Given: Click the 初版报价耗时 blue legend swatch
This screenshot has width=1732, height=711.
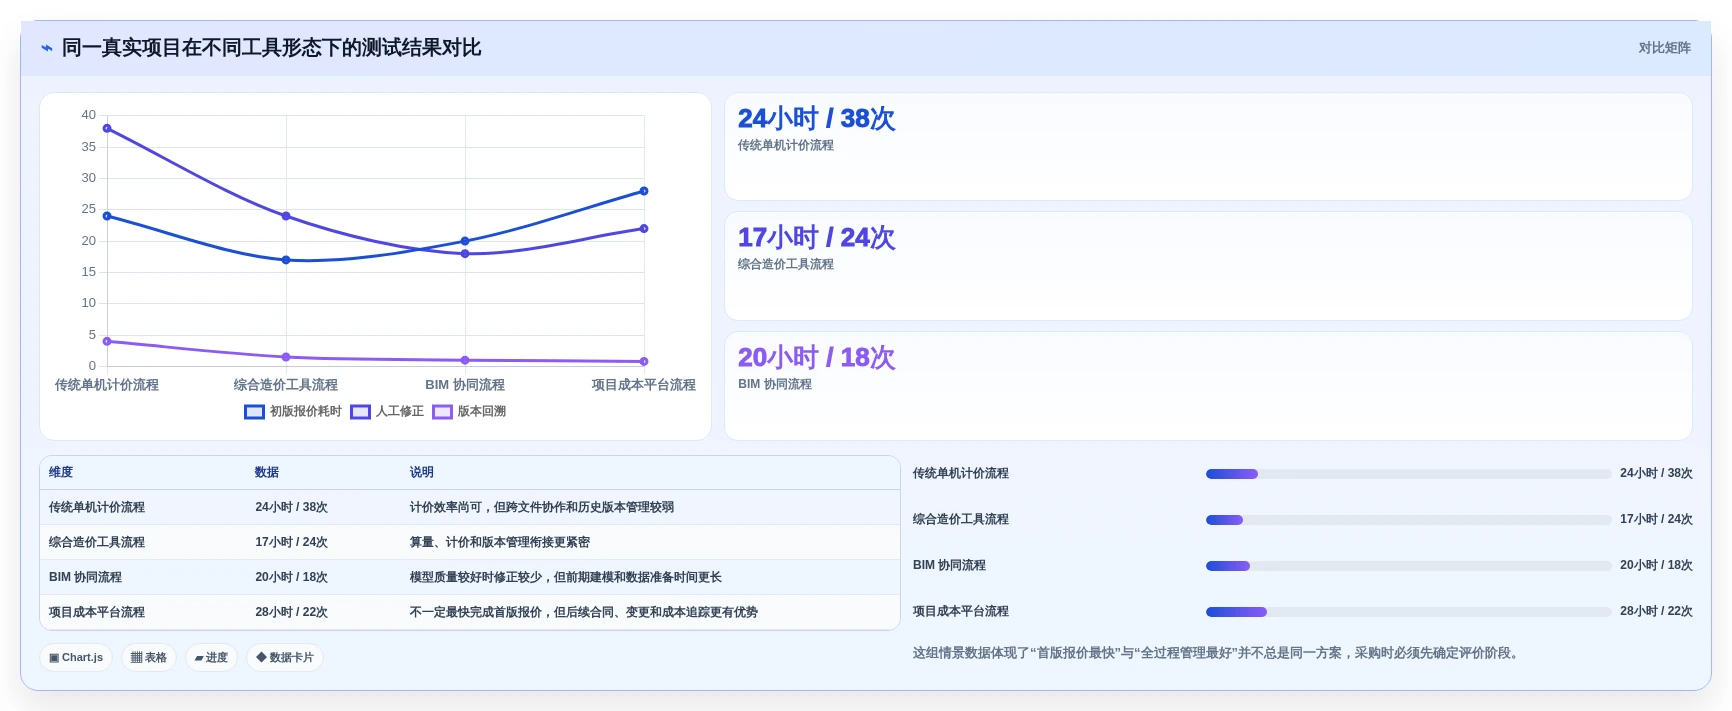Looking at the screenshot, I should pos(254,412).
